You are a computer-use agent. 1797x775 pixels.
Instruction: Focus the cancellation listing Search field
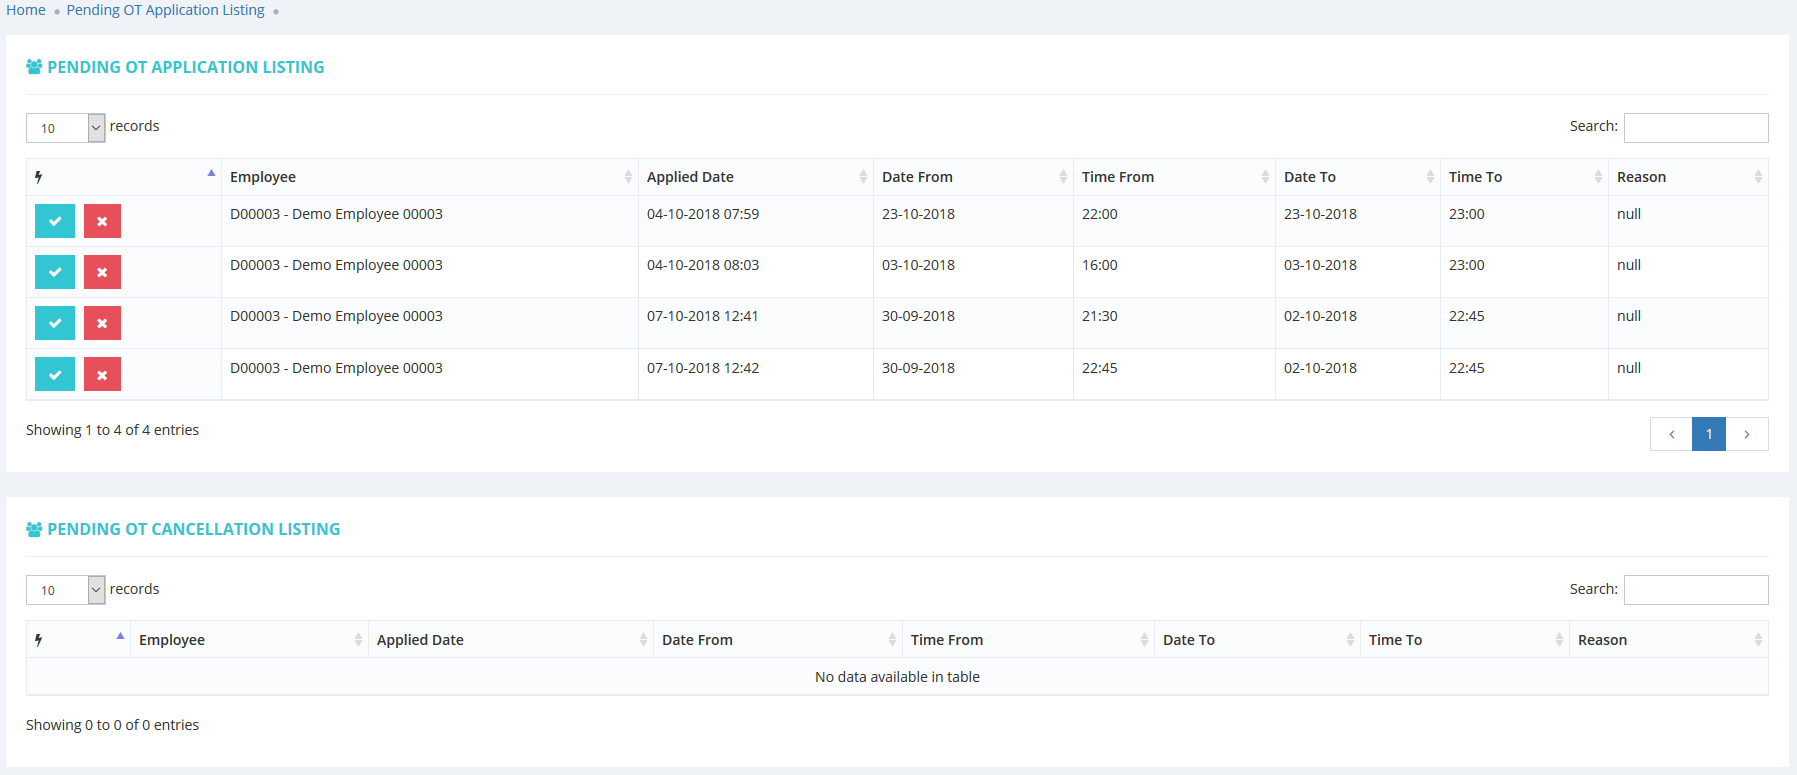(x=1695, y=590)
